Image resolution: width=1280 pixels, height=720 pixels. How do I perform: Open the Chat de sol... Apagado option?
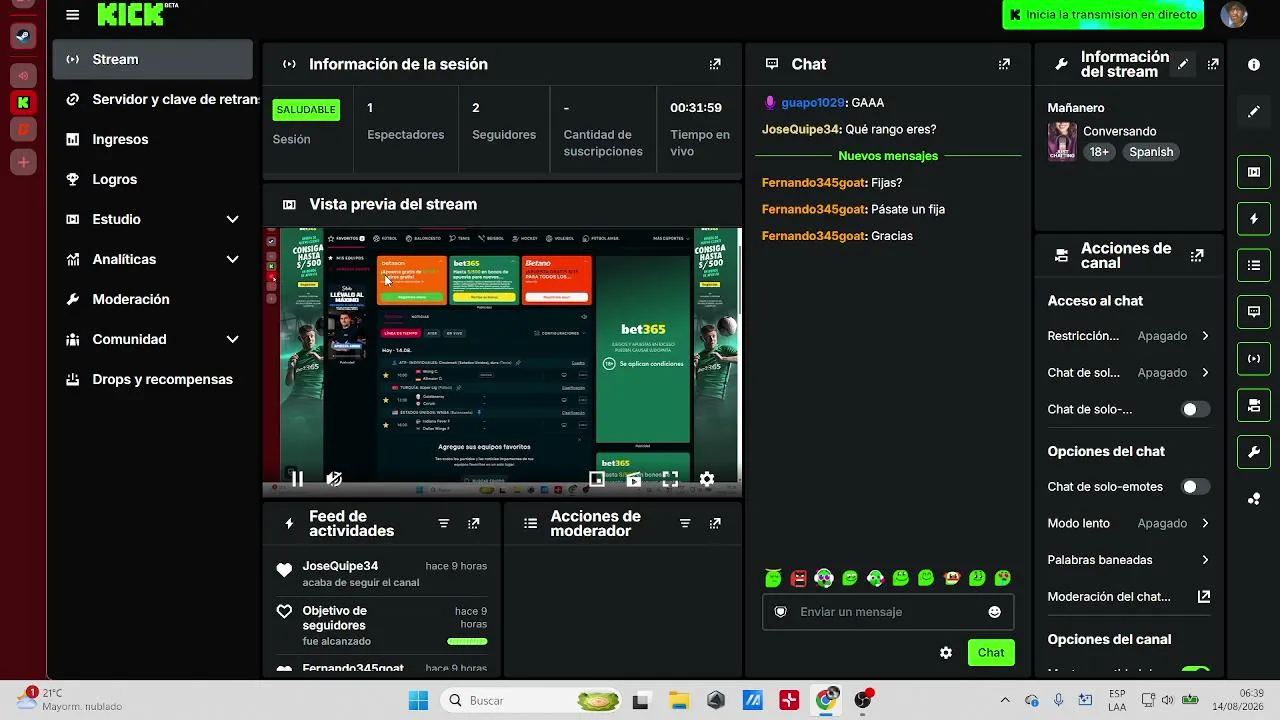(x=1128, y=372)
